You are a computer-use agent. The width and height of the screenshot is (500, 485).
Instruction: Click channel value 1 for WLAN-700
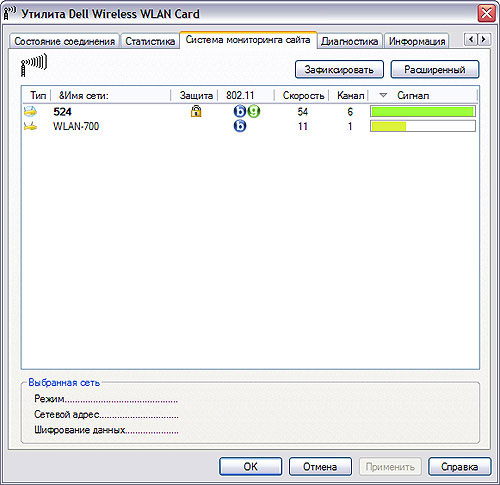[350, 126]
